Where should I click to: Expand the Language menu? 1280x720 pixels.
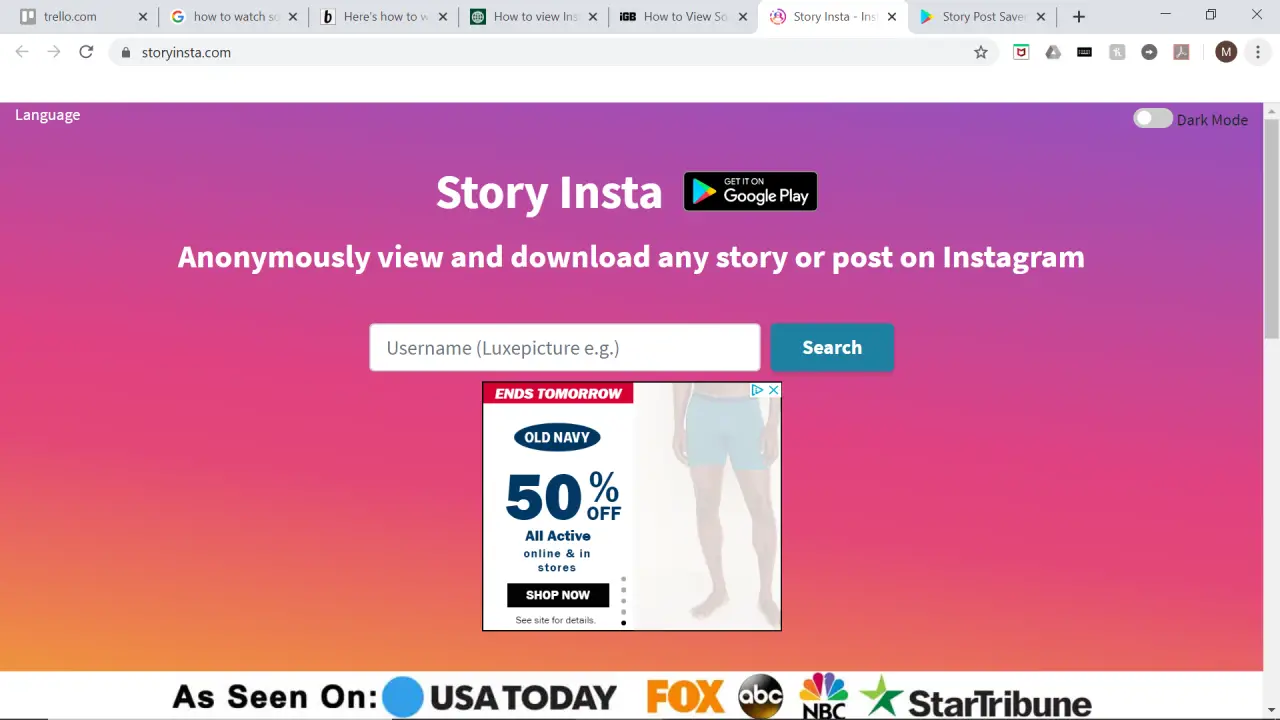47,115
